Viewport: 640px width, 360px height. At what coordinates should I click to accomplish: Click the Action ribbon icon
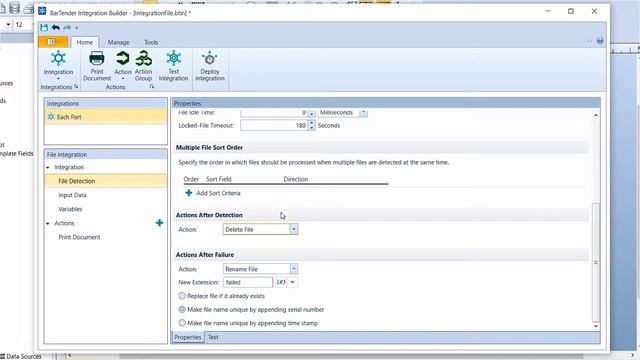tap(122, 58)
